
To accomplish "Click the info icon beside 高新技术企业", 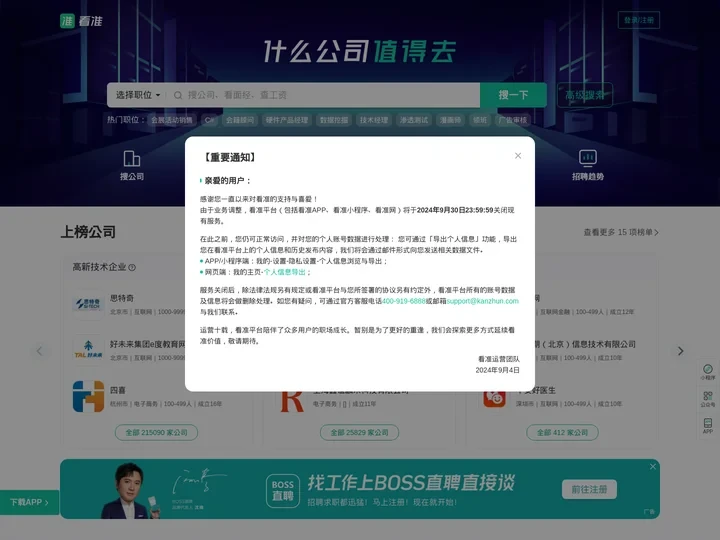I will click(132, 268).
